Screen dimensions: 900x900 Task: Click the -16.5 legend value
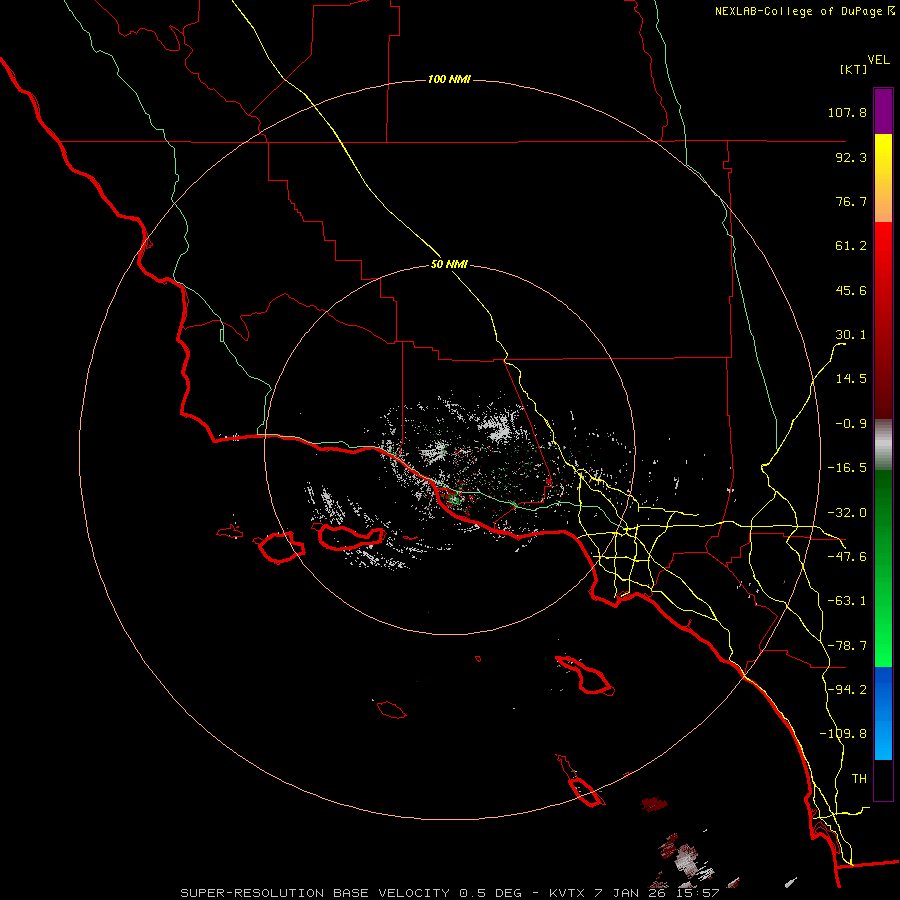[x=847, y=468]
